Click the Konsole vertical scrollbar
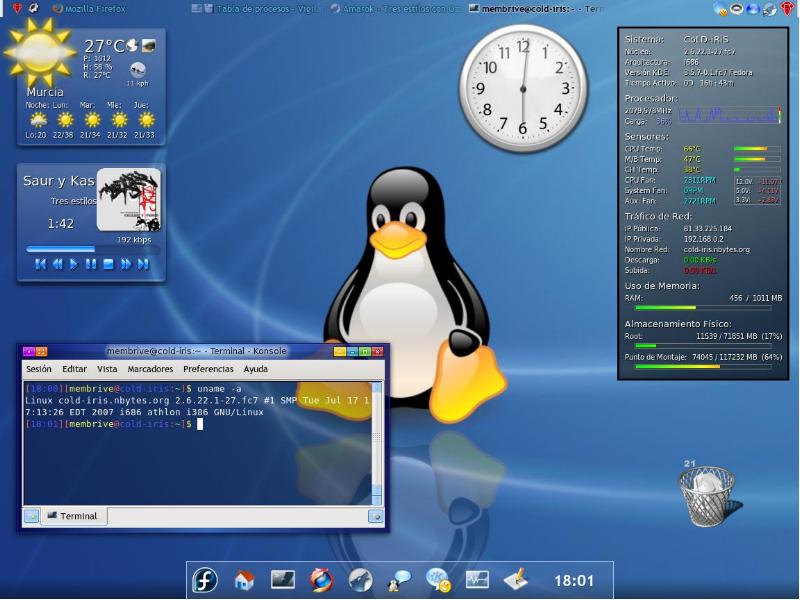 (377, 443)
